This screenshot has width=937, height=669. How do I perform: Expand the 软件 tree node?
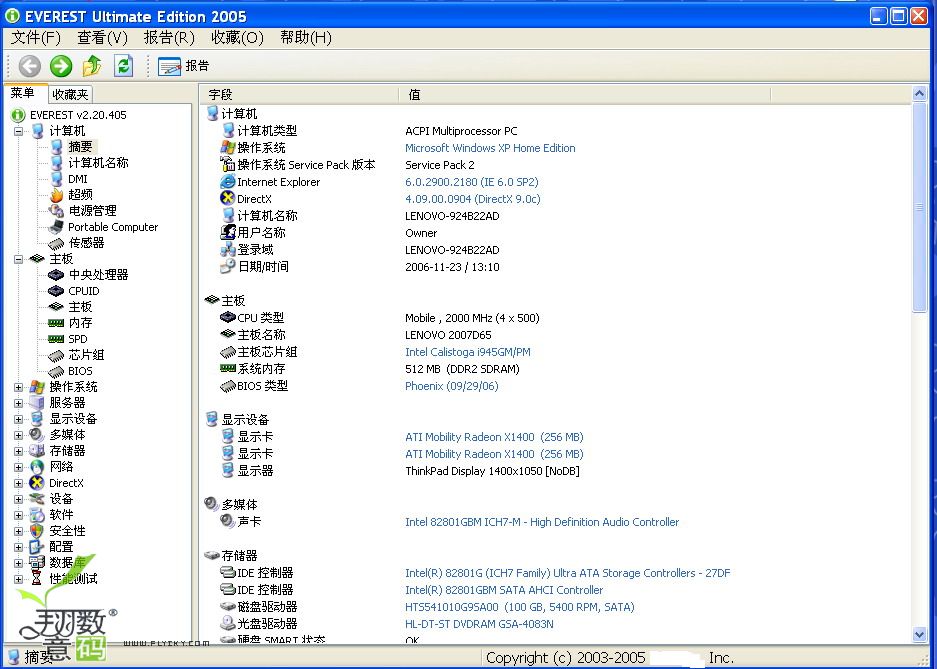tap(19, 515)
